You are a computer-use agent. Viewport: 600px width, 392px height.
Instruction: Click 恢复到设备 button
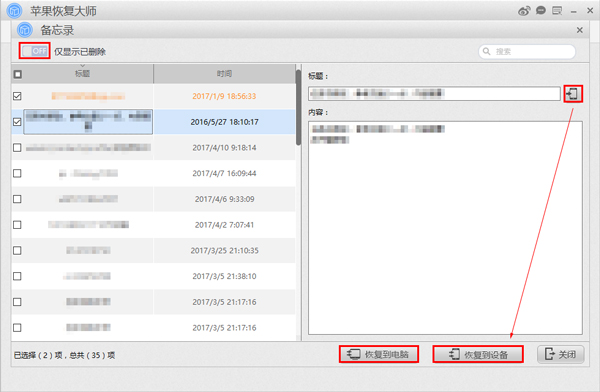478,354
